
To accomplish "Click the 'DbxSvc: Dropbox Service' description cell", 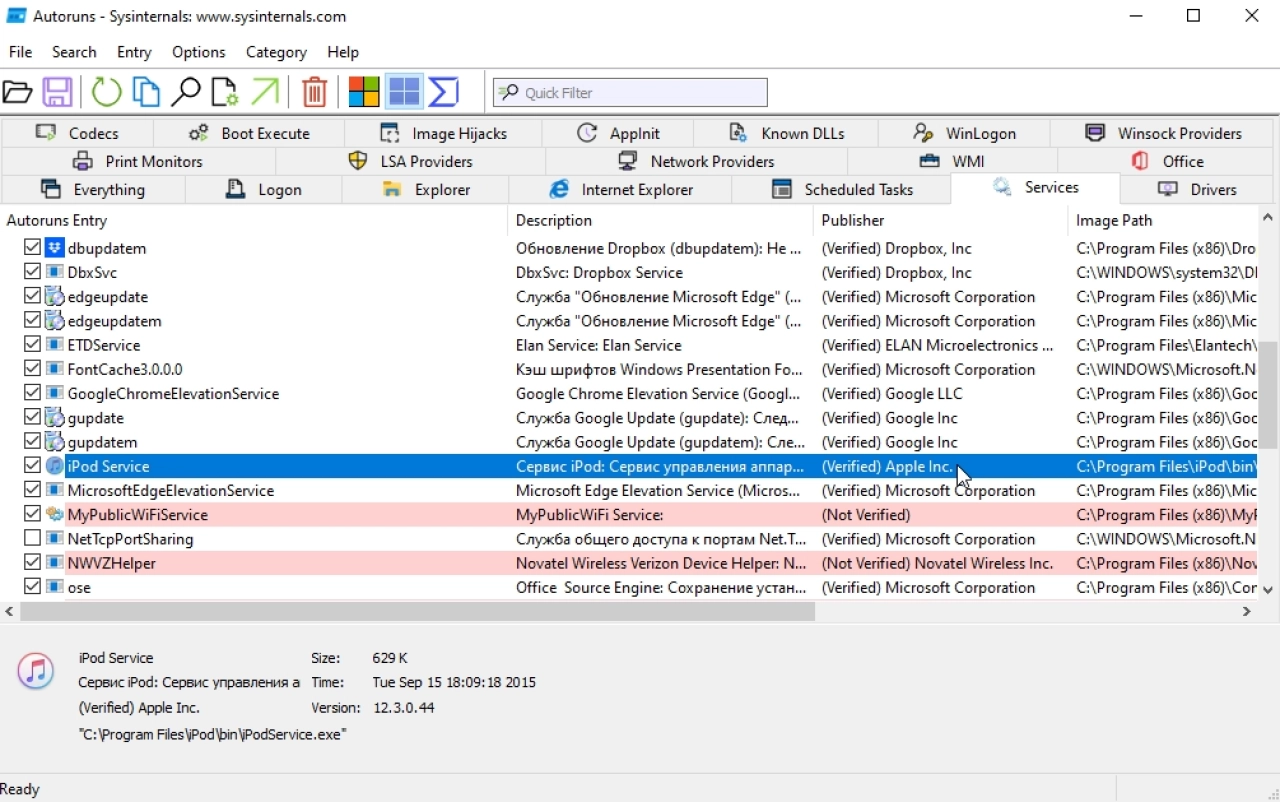I will tap(599, 272).
